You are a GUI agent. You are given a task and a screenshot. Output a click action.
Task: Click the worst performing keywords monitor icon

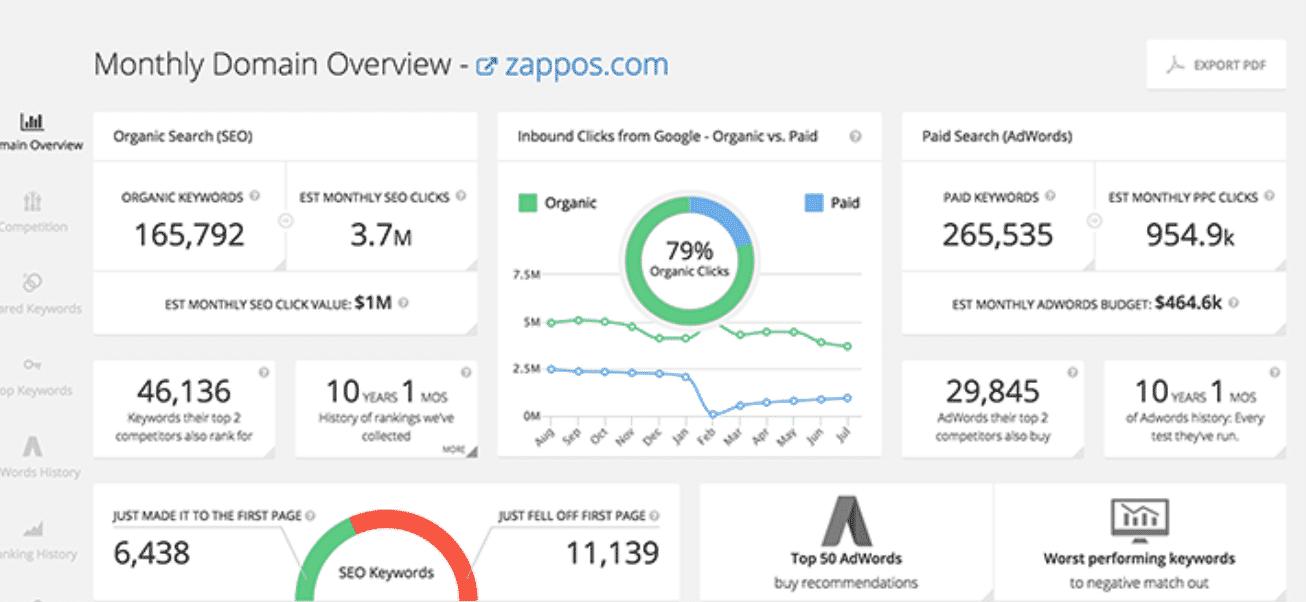(1139, 520)
